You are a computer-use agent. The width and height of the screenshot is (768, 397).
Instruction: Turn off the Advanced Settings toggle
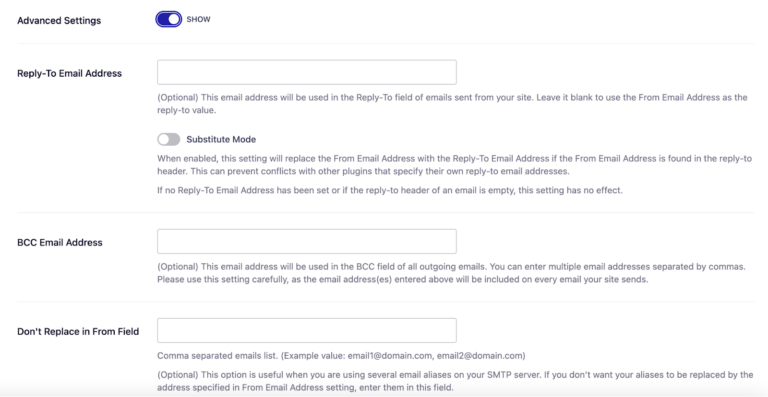click(x=168, y=19)
